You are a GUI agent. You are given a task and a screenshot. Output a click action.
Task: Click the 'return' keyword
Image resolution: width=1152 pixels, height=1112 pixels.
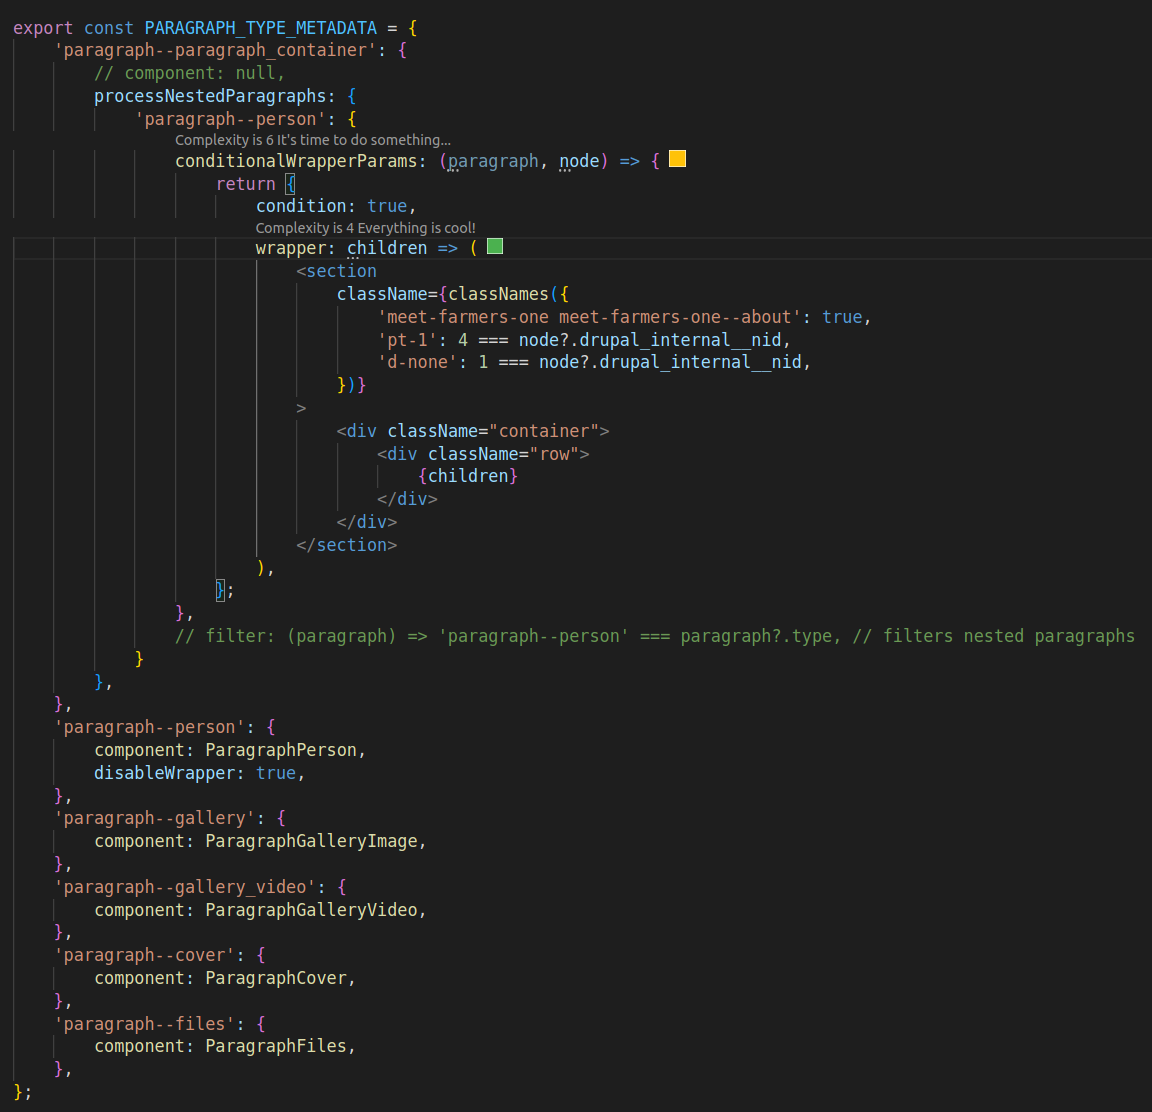click(245, 184)
